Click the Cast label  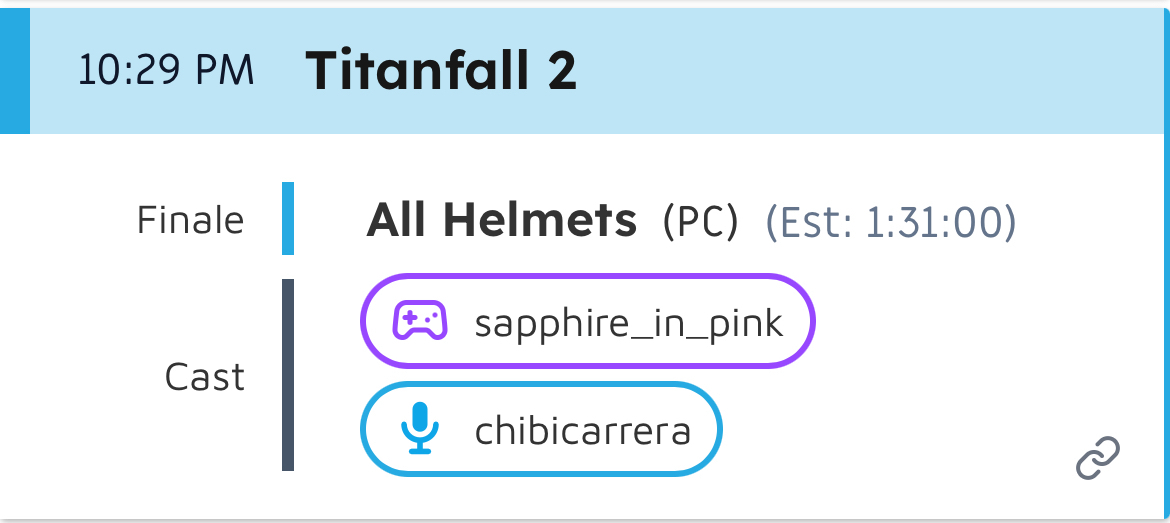pos(204,377)
